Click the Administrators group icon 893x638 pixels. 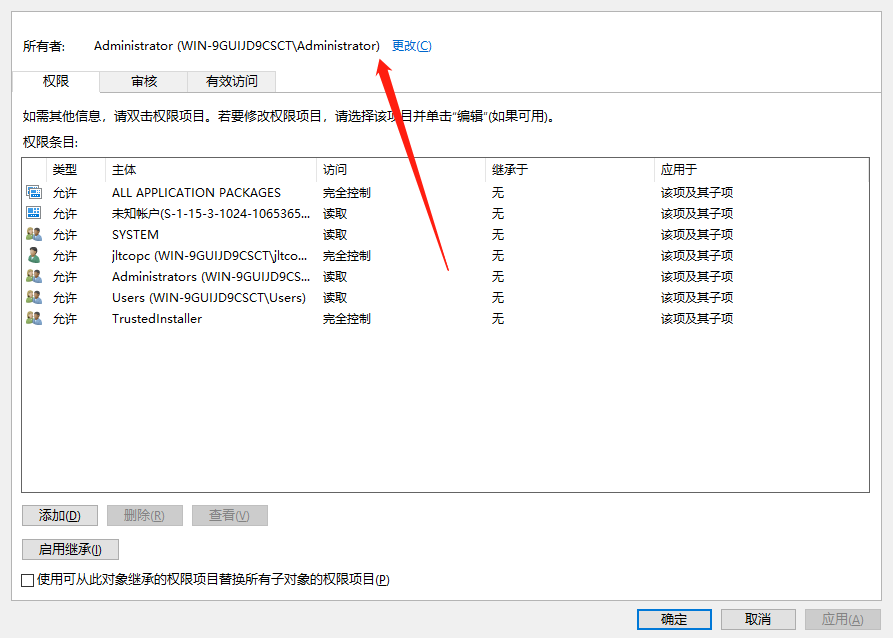point(34,276)
